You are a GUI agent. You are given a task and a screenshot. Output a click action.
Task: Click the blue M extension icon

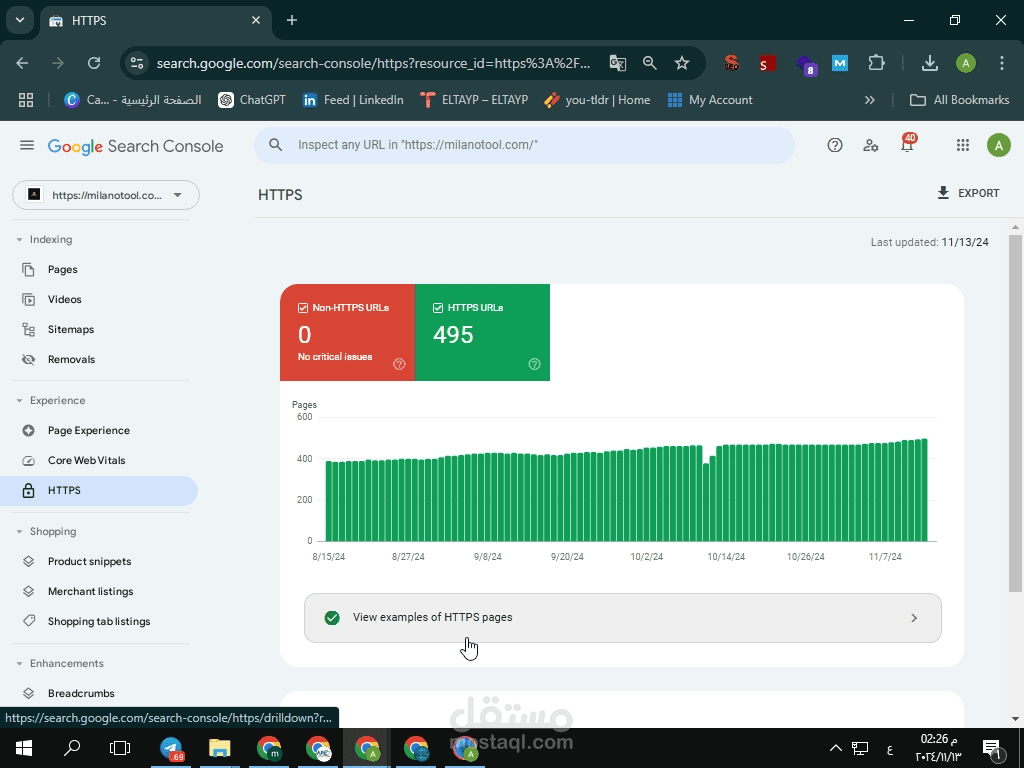840,63
